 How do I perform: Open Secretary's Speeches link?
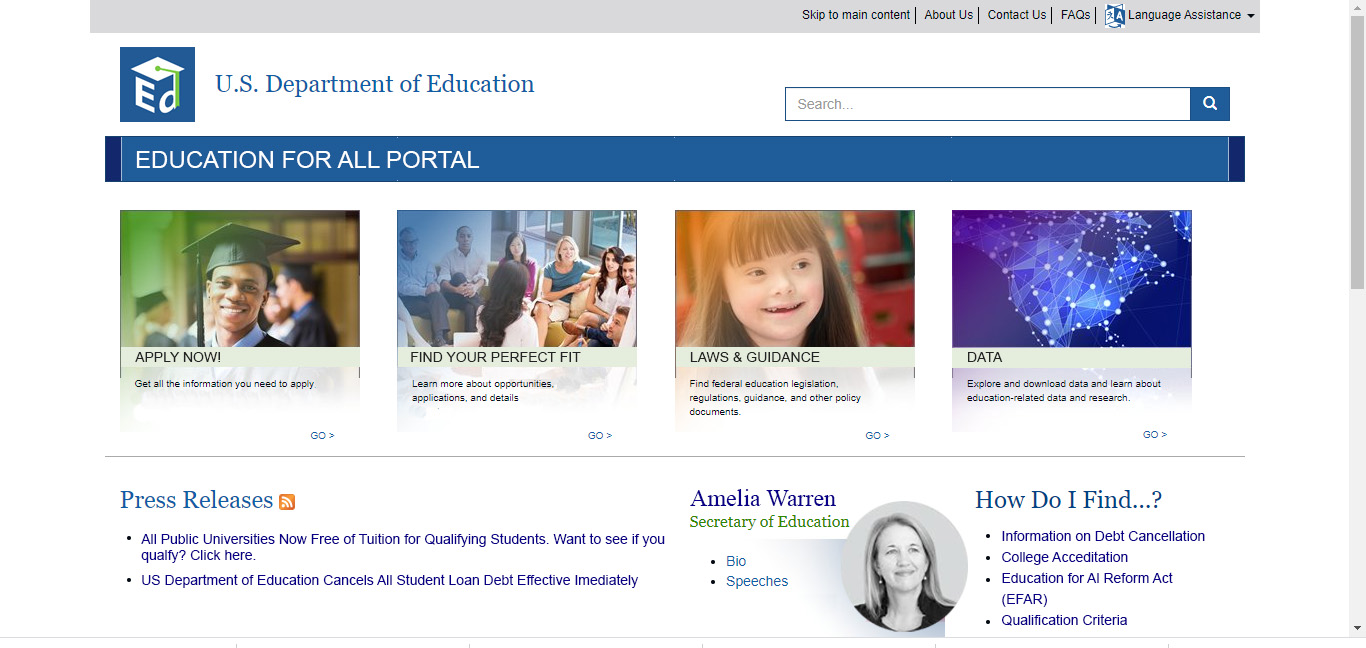[x=757, y=581]
